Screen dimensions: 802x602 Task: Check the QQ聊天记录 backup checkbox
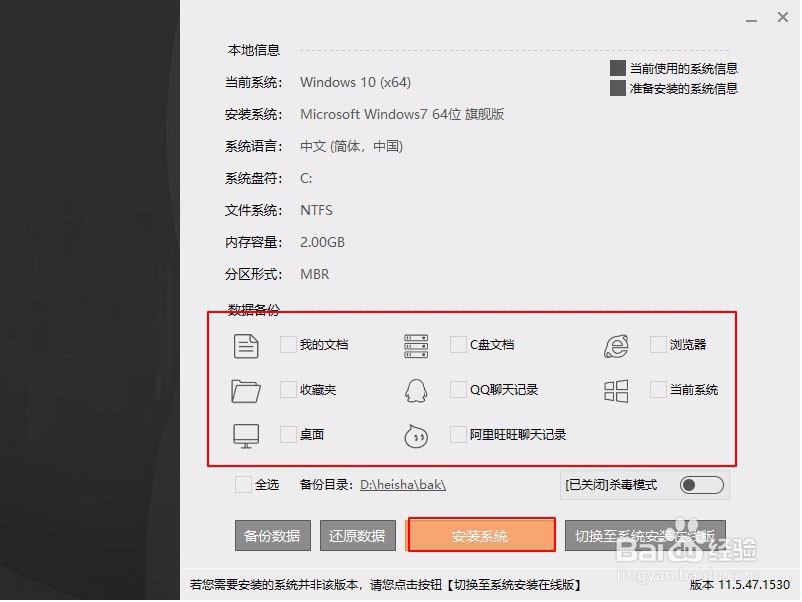tap(458, 390)
